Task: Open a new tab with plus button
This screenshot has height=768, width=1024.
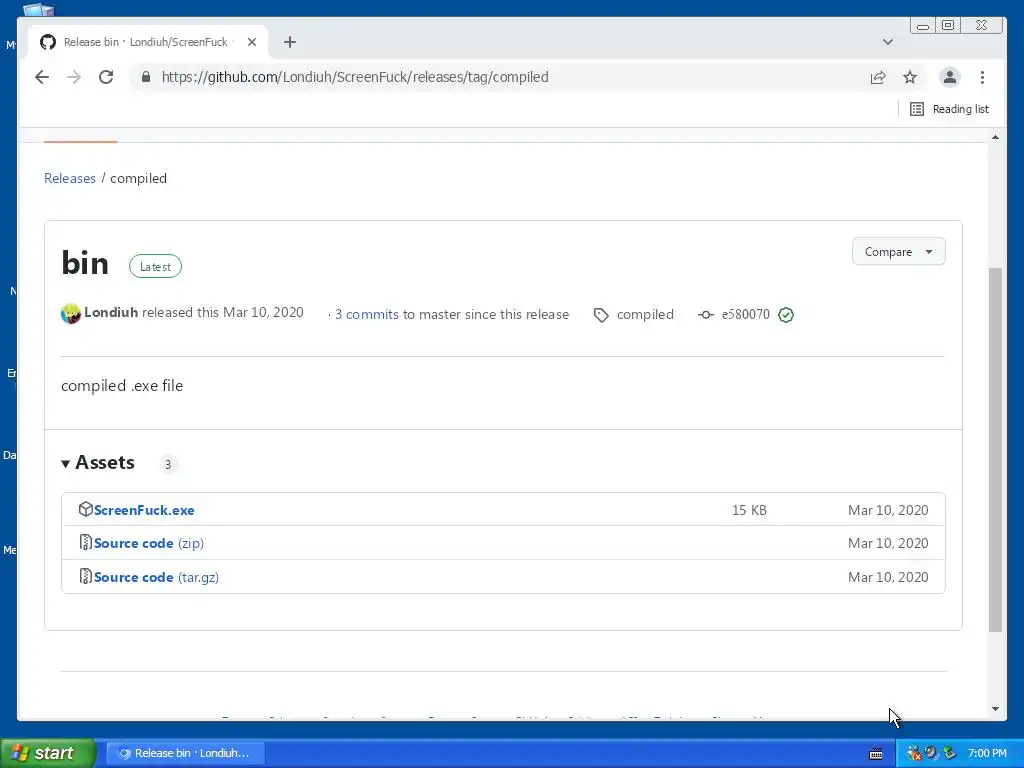Action: pos(290,42)
